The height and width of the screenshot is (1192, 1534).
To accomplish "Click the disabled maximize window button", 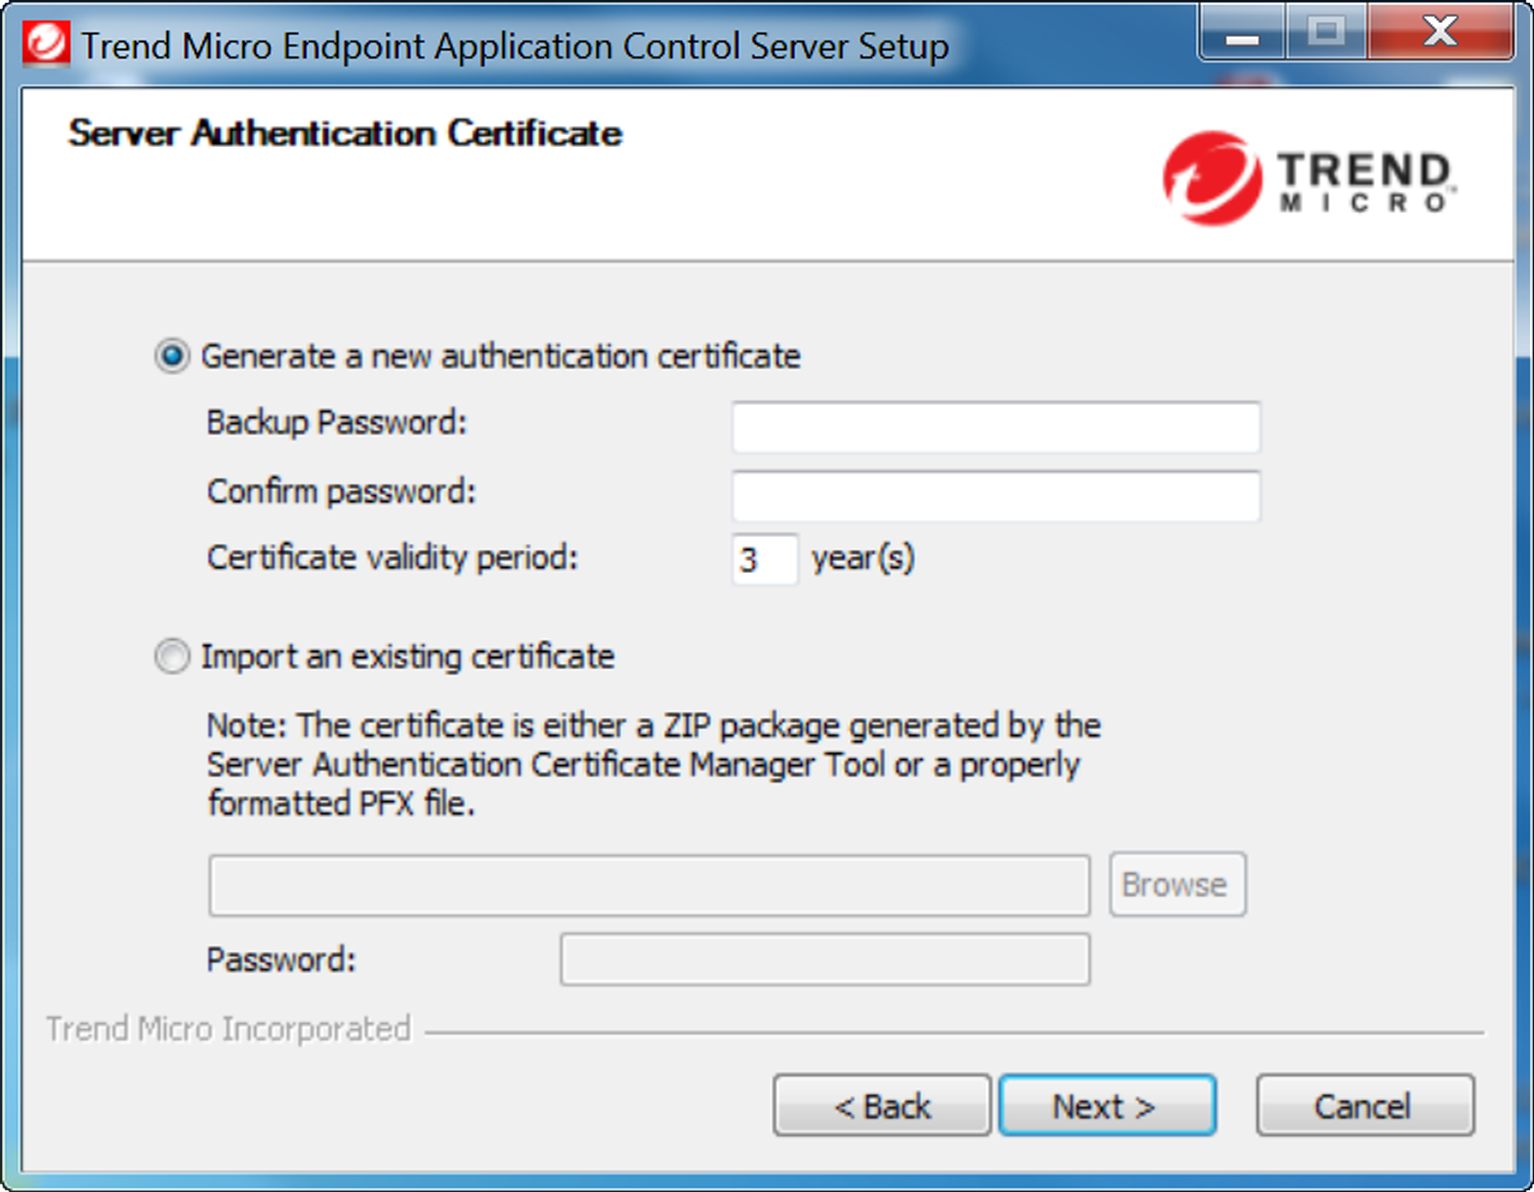I will (1326, 33).
